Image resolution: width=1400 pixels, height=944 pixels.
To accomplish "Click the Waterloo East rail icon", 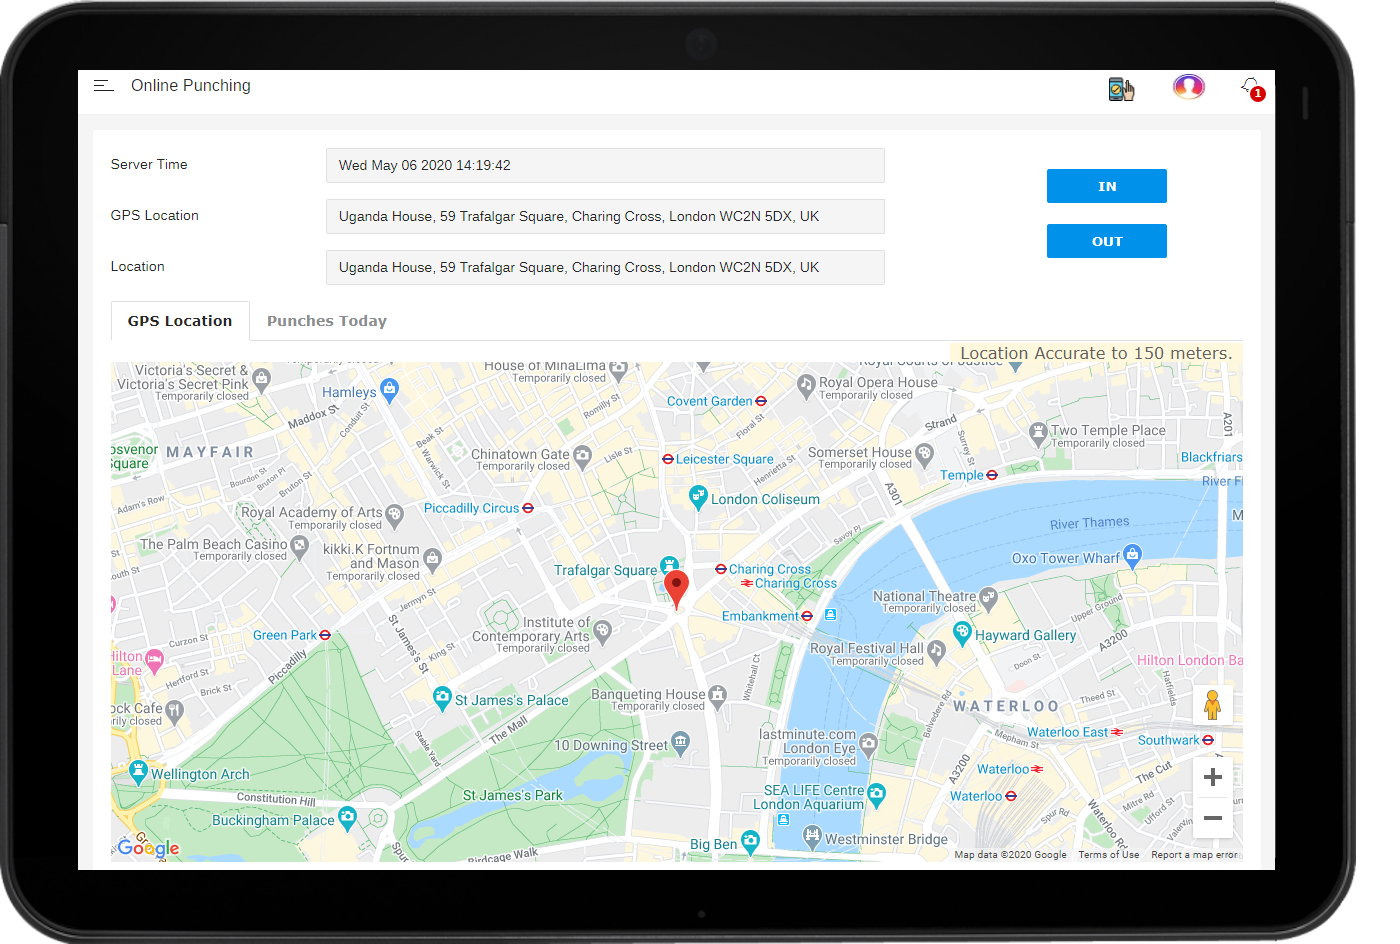I will 1117,732.
